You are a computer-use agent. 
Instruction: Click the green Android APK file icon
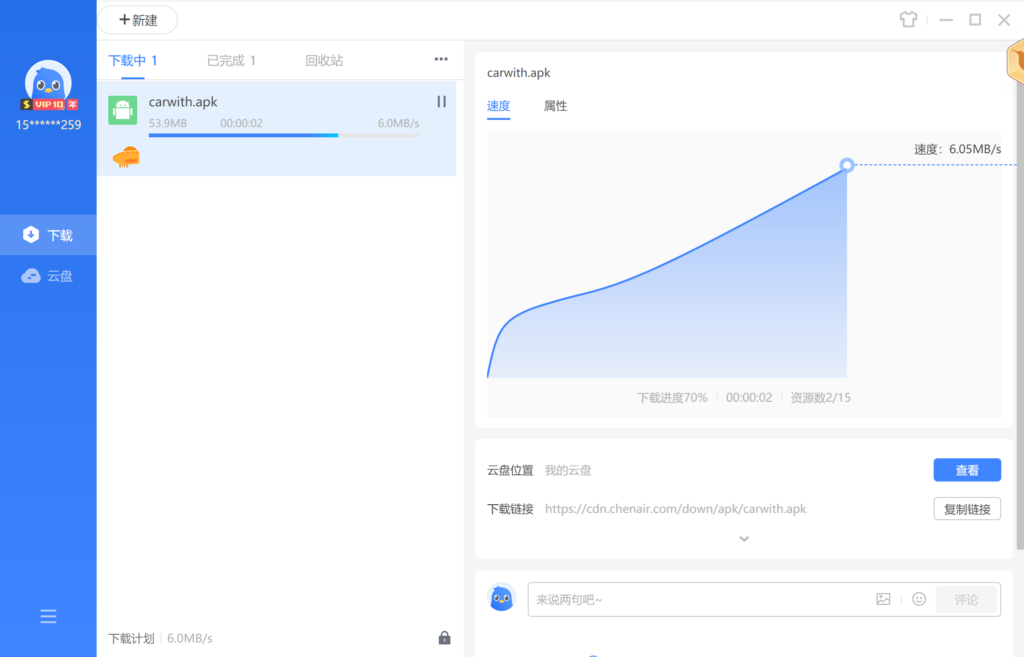123,111
